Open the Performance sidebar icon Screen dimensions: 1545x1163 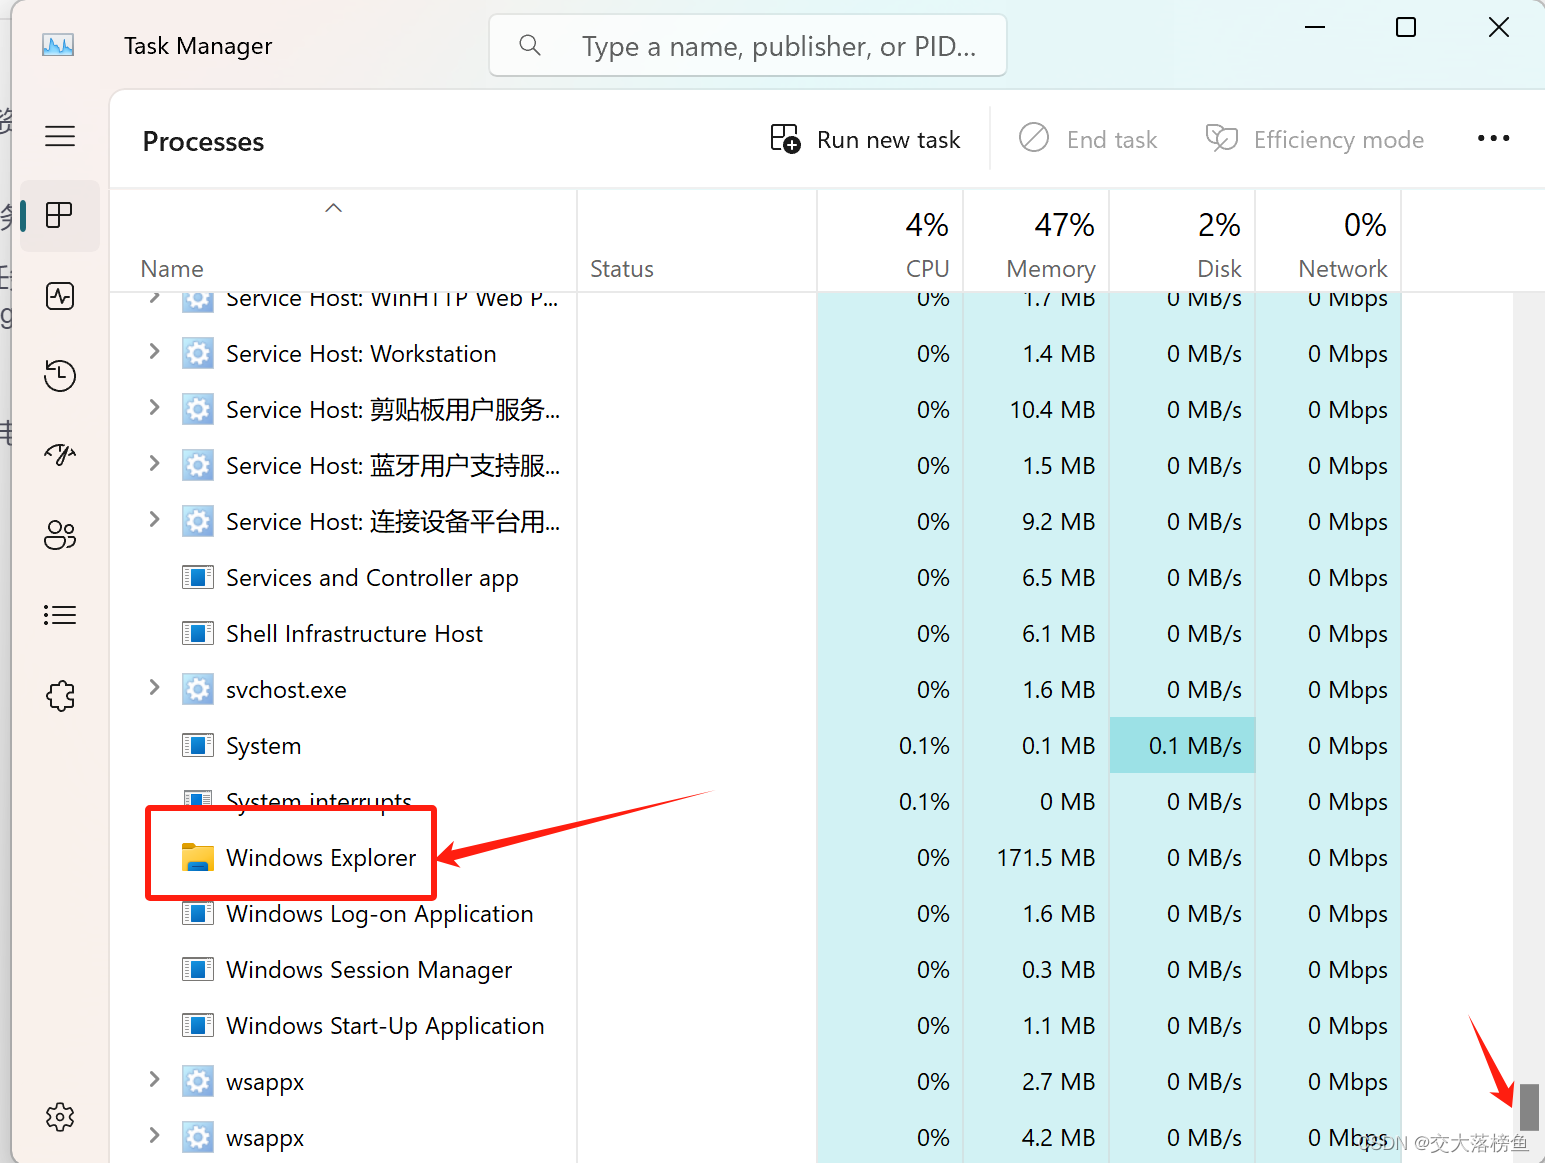tap(60, 296)
